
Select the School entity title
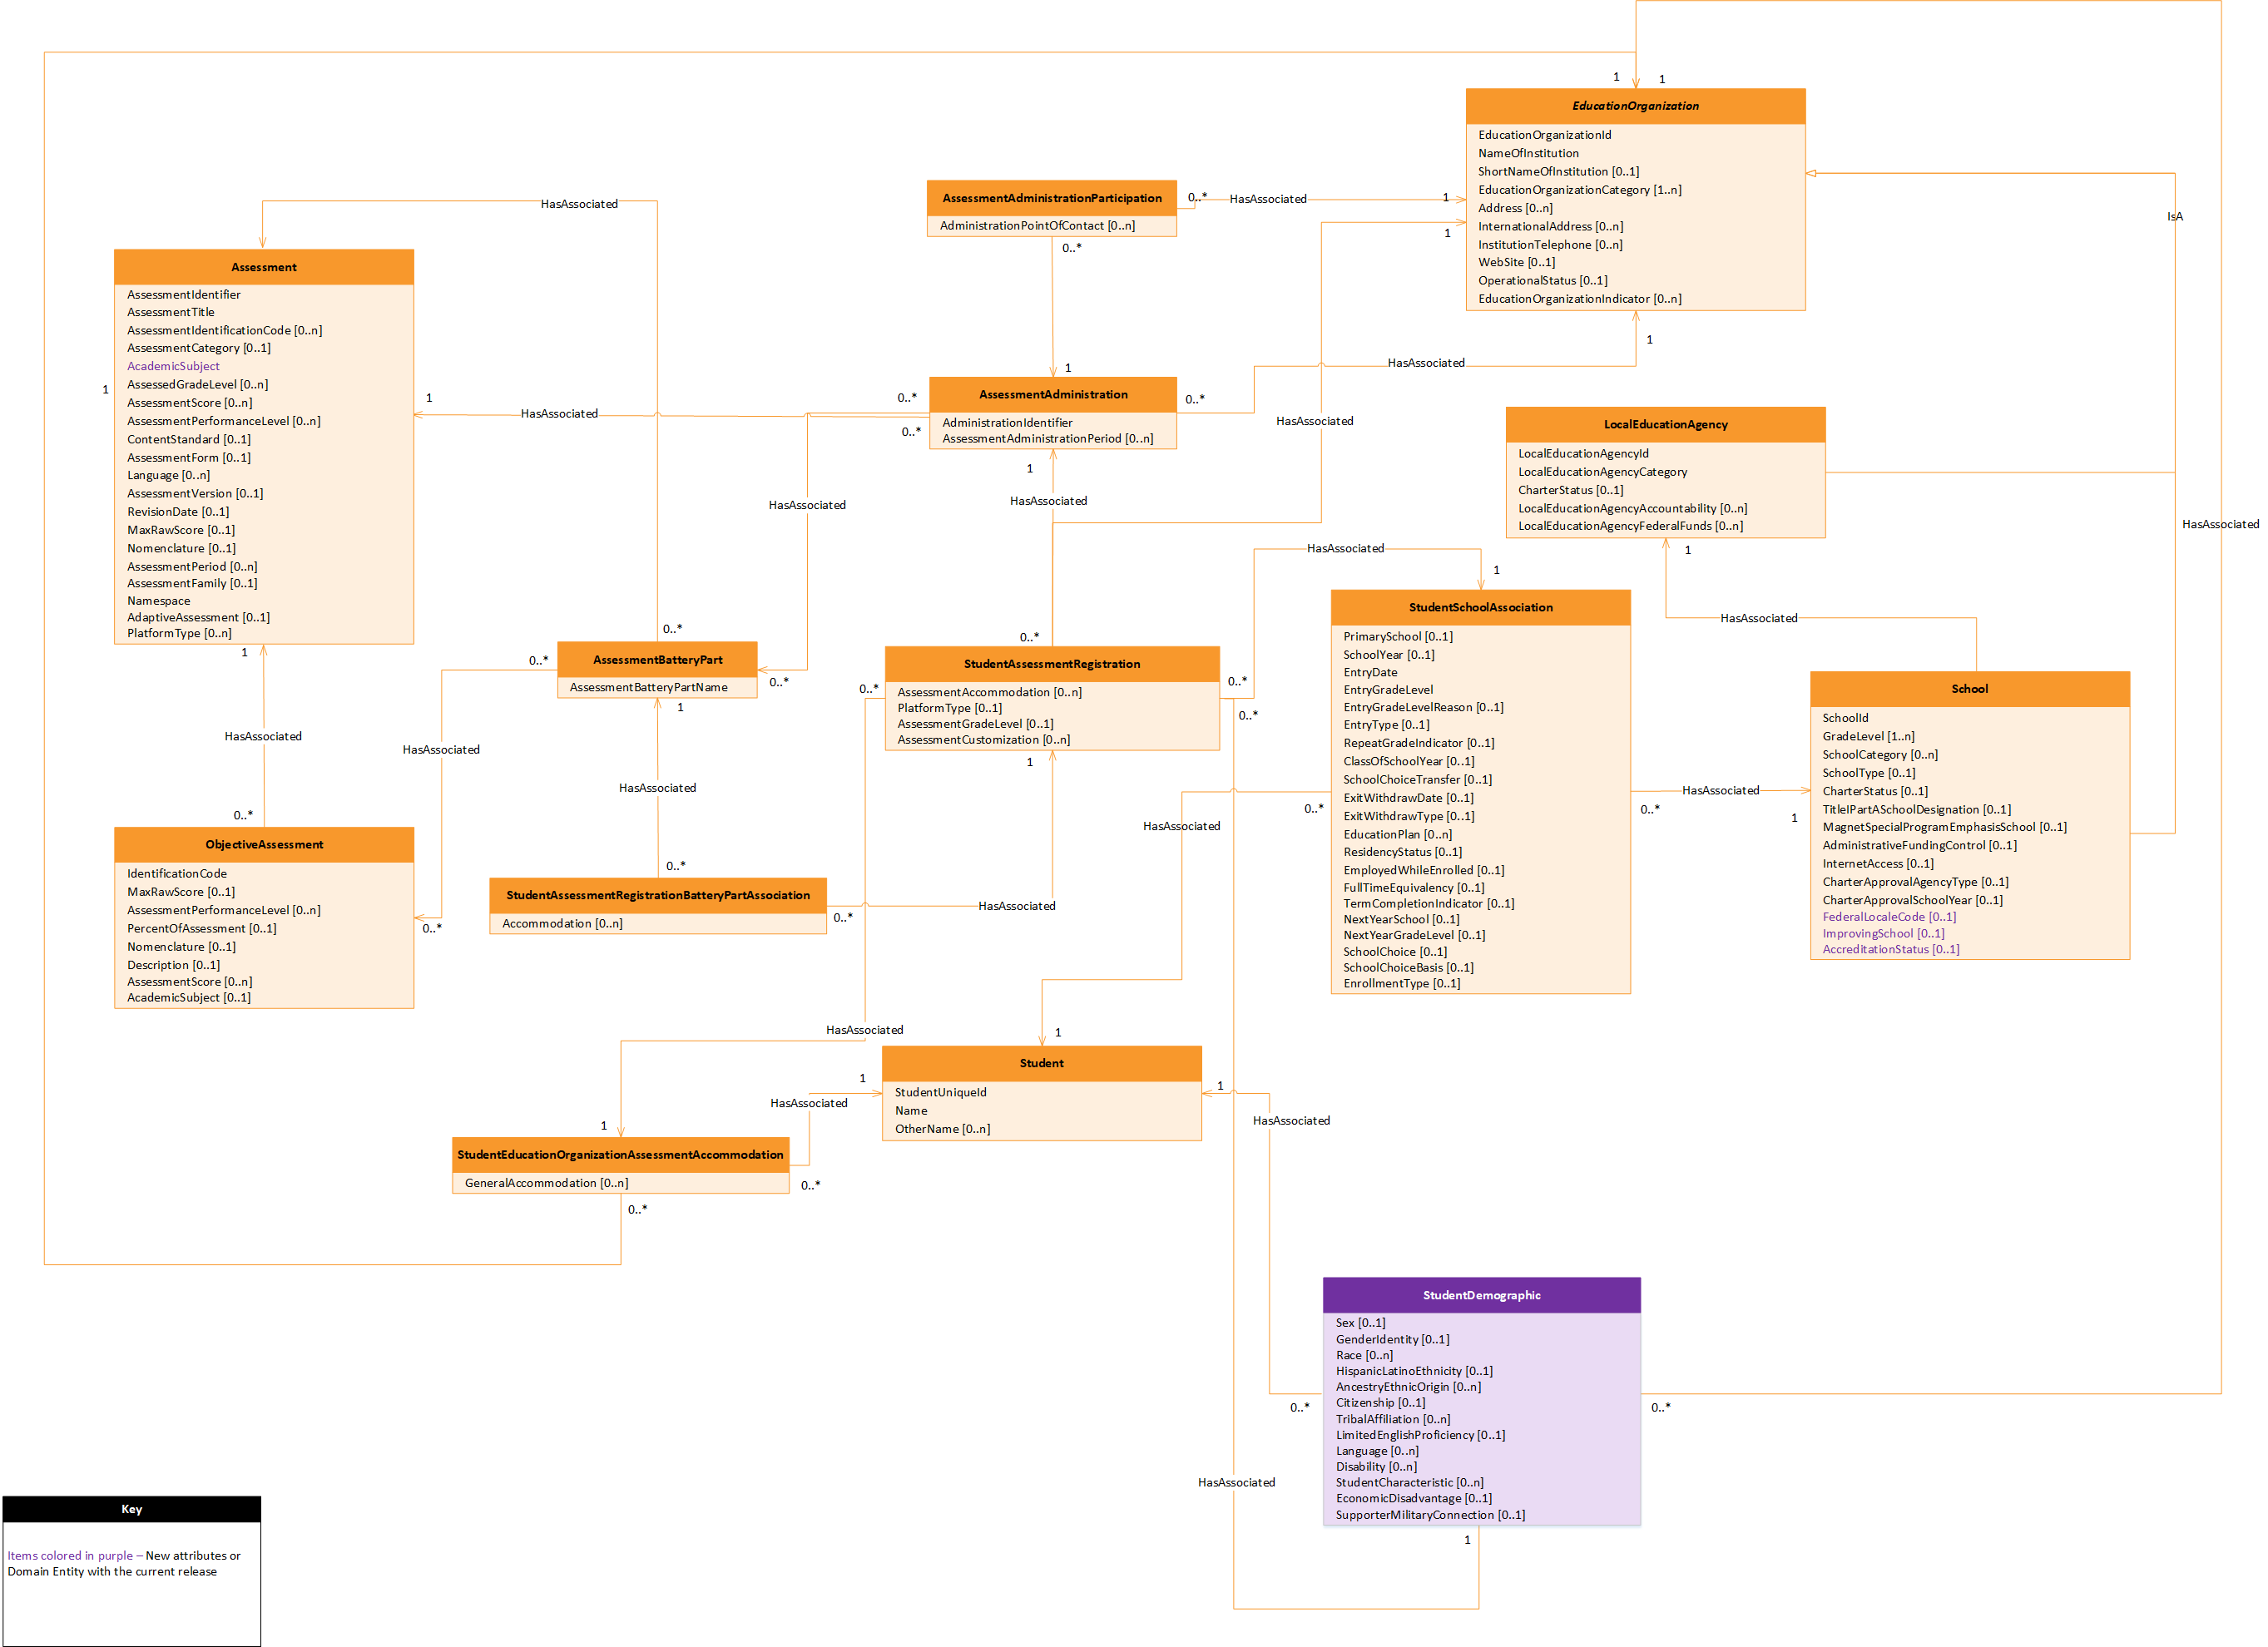point(1969,689)
